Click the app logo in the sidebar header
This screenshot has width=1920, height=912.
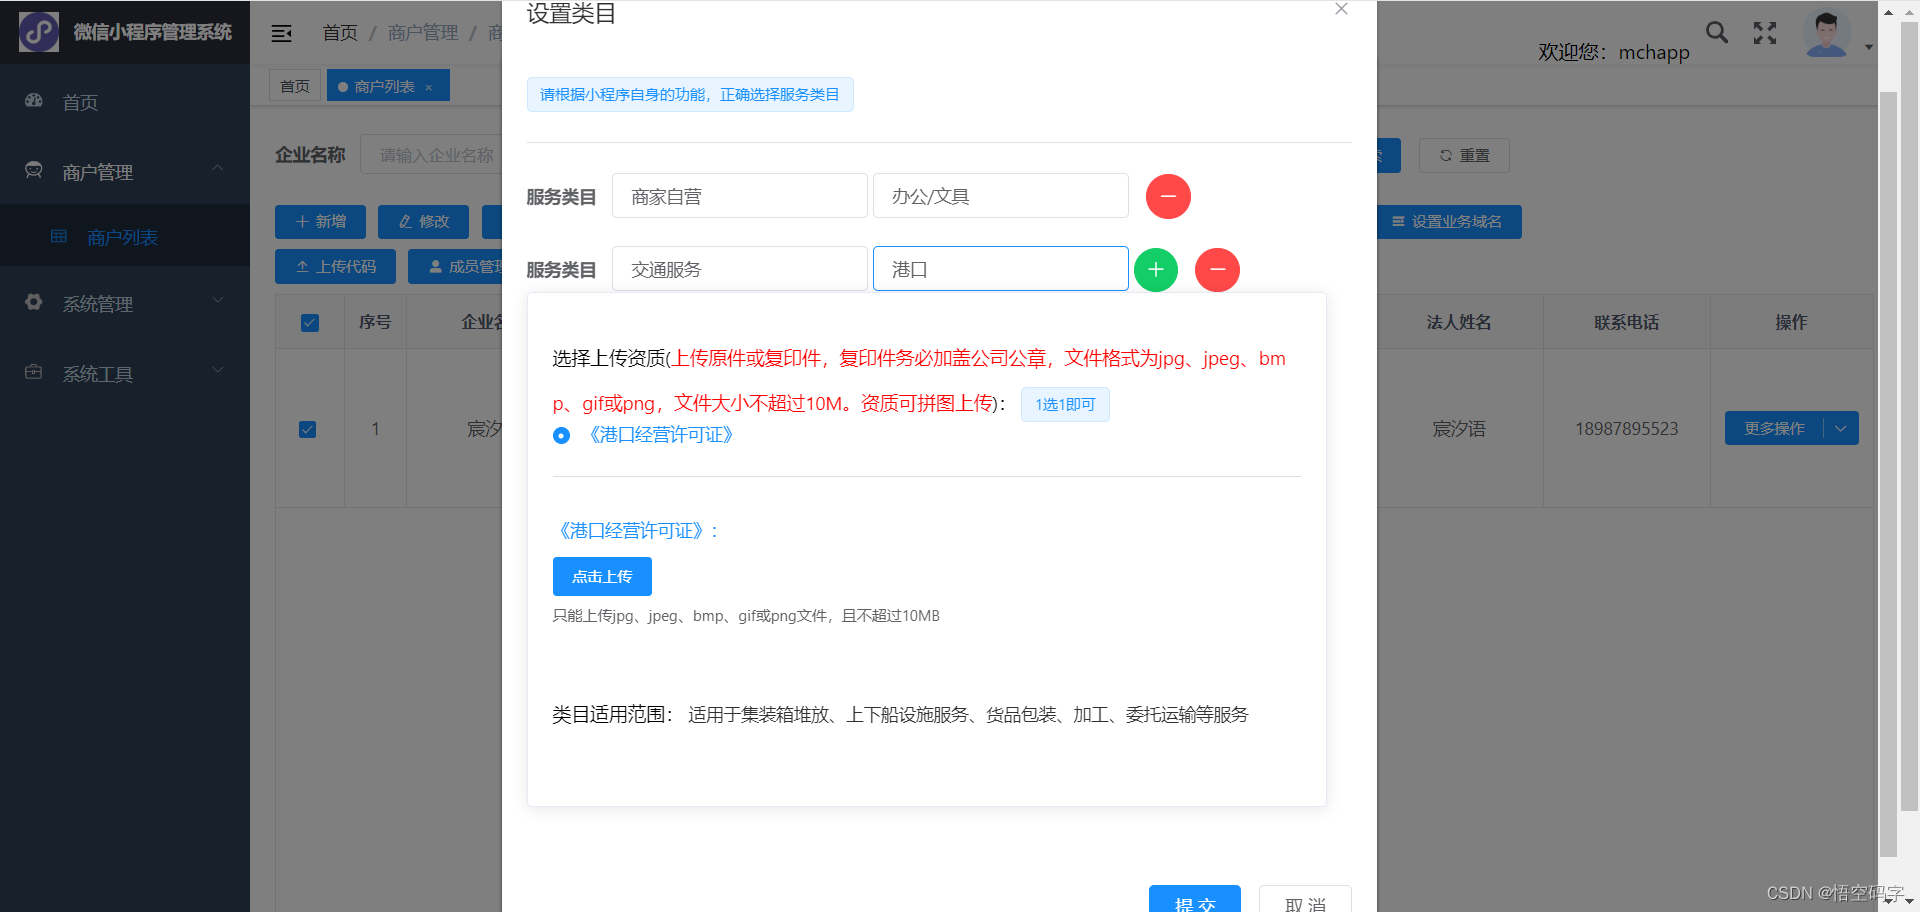pos(39,32)
